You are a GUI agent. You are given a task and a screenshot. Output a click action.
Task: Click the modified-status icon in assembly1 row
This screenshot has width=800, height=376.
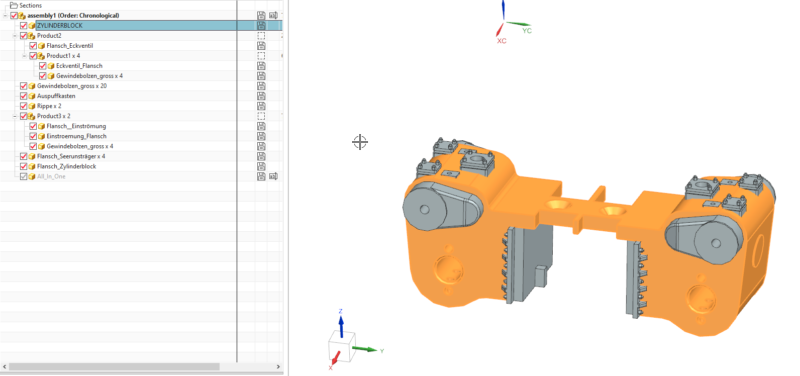273,15
